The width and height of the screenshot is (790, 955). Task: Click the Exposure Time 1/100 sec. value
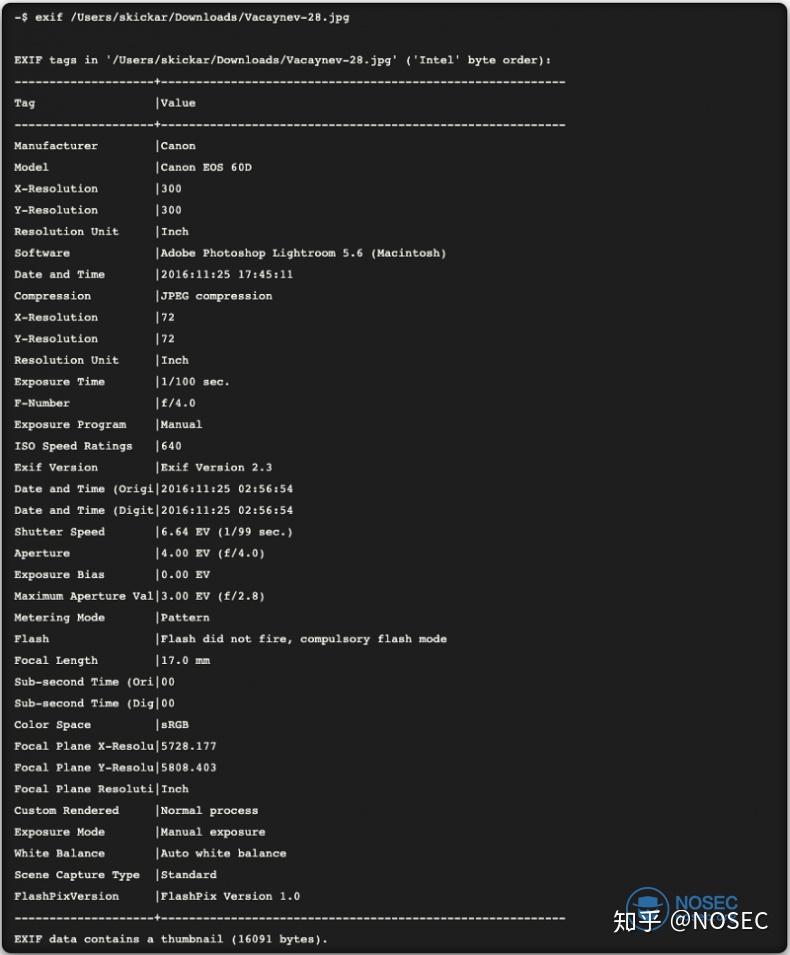coord(195,382)
